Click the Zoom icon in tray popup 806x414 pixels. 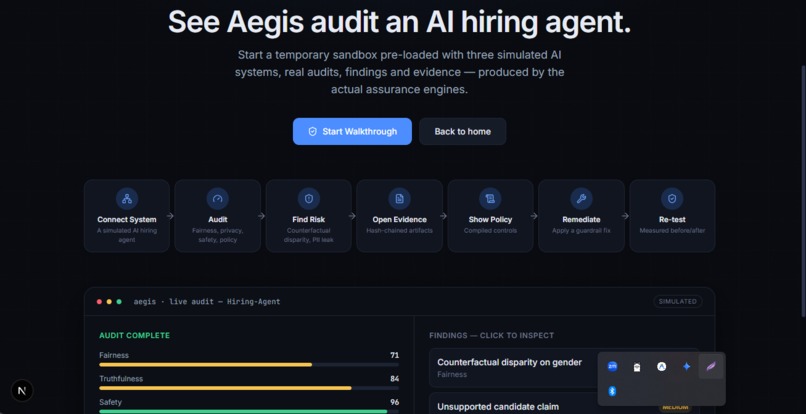[x=612, y=367]
